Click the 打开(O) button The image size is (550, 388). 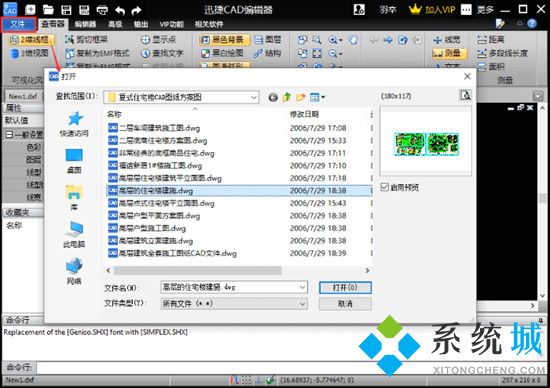click(345, 288)
